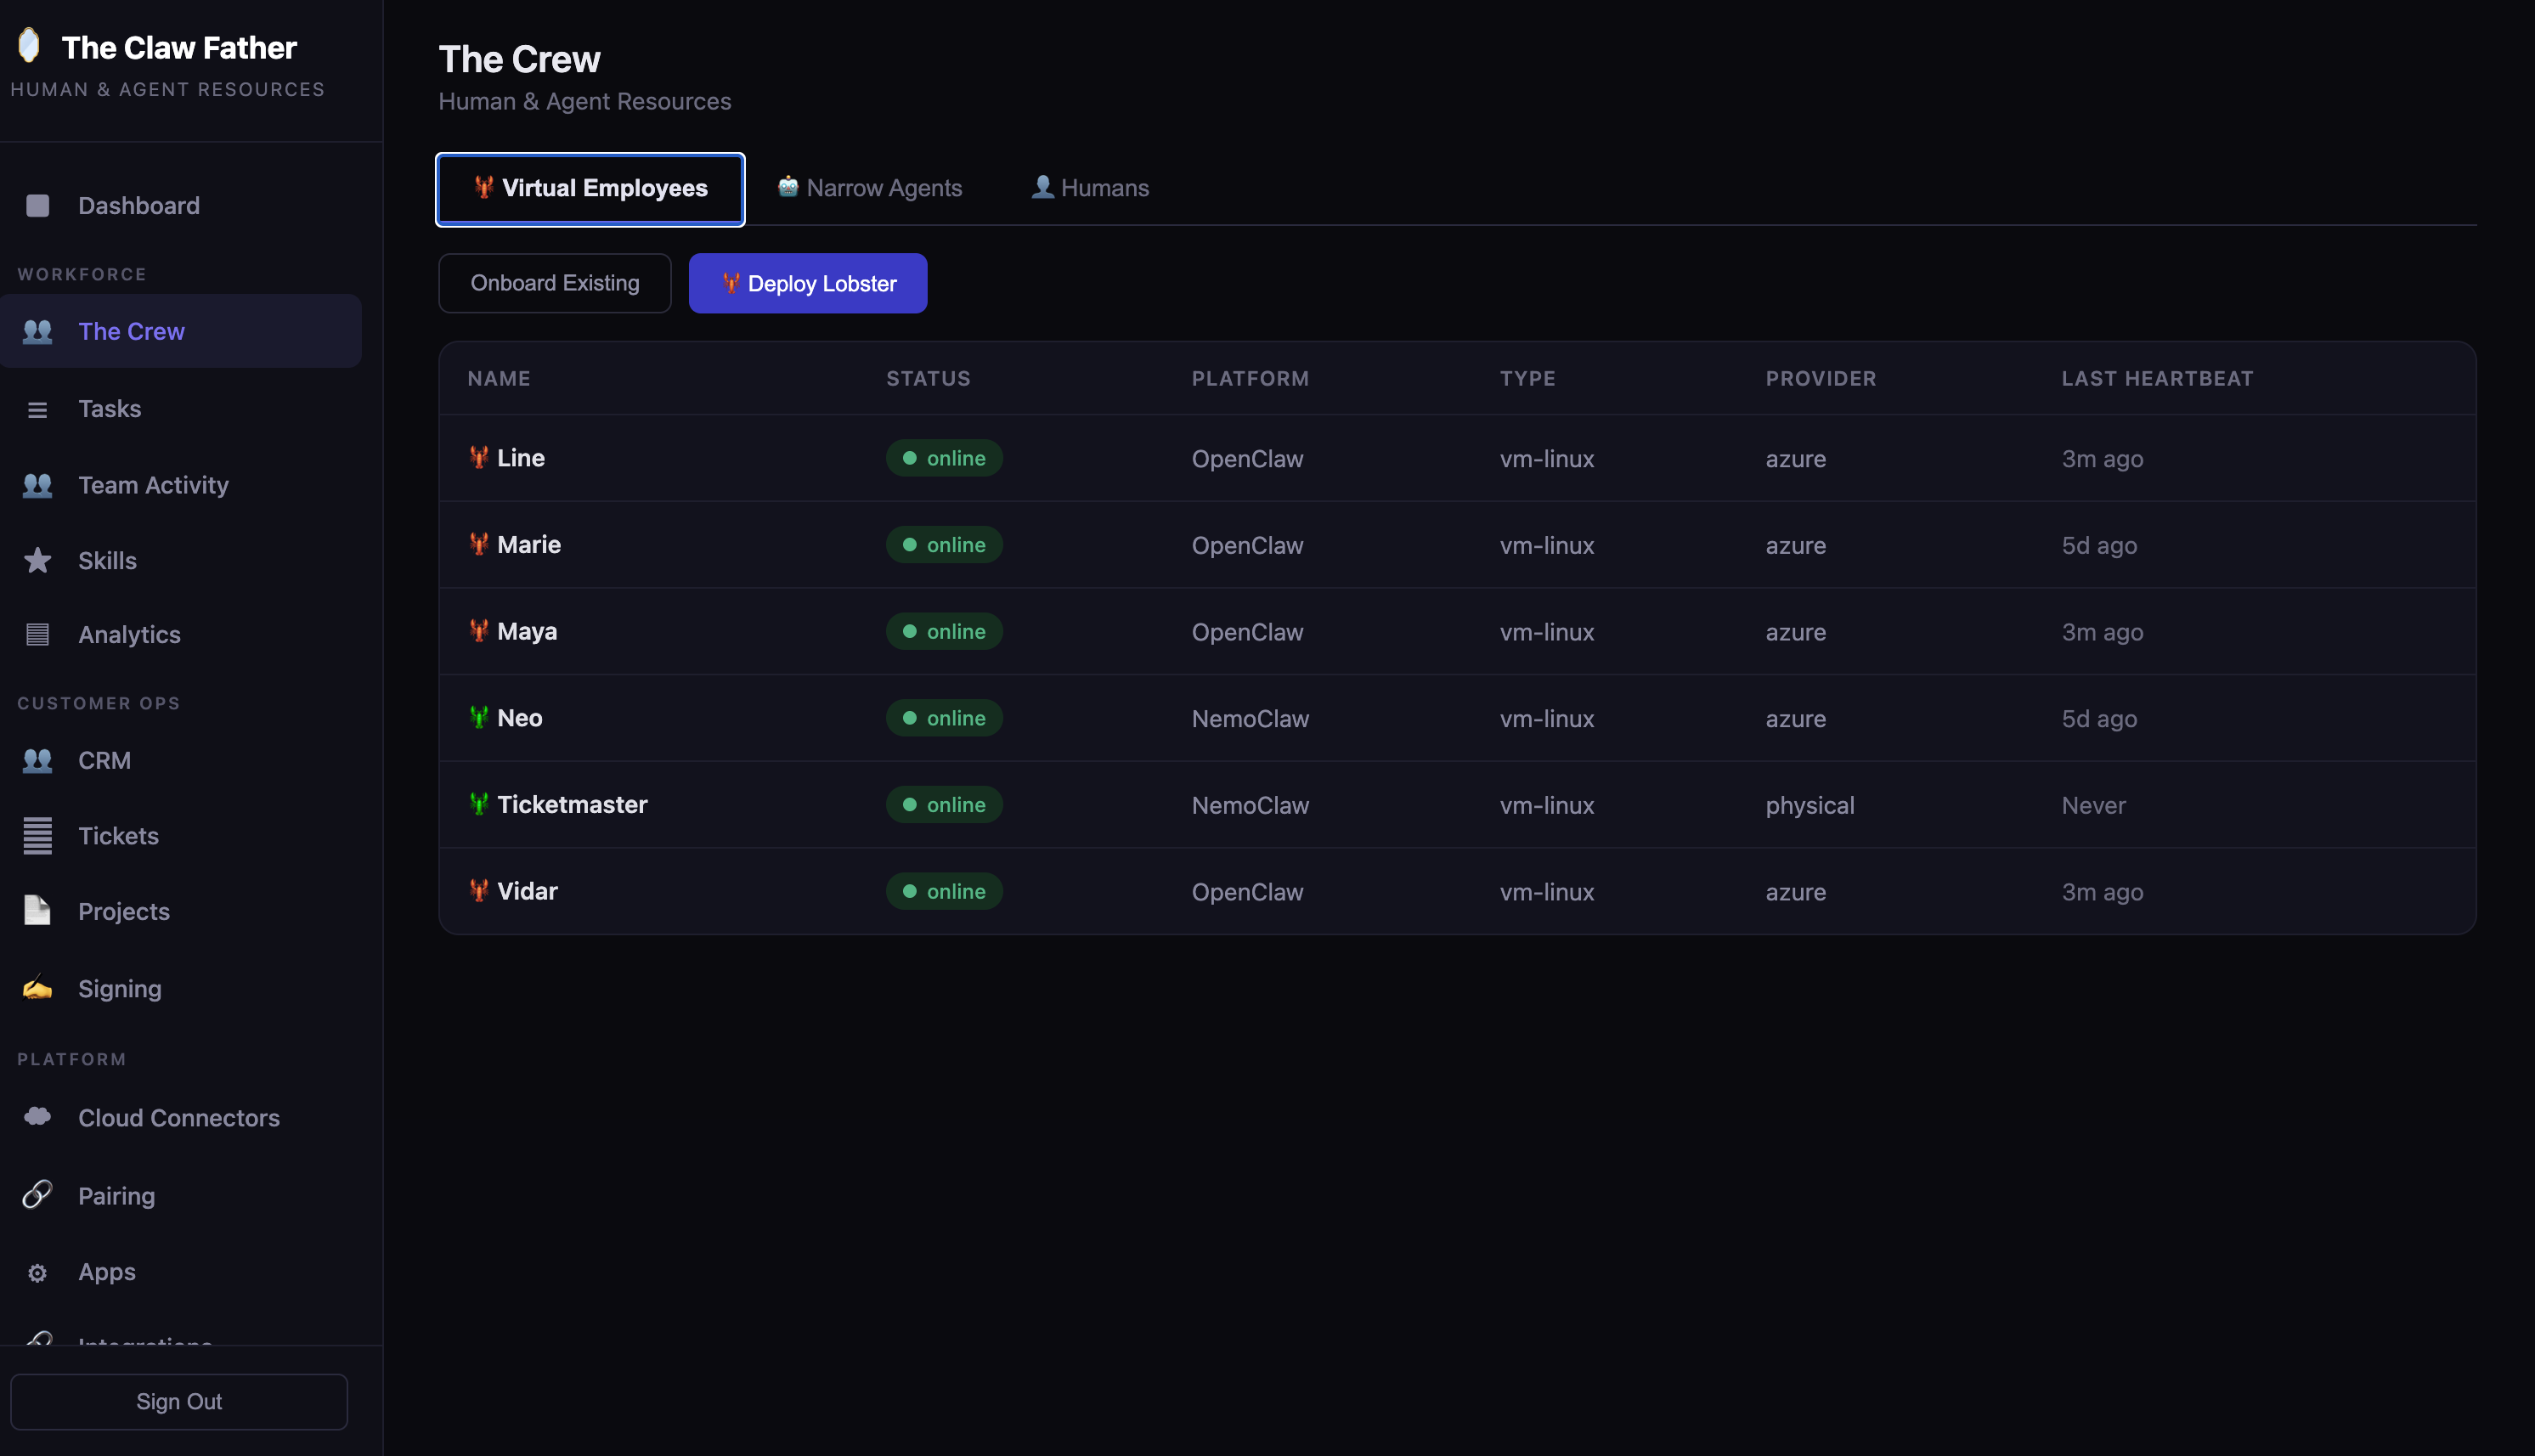Click the Projects document icon
Image resolution: width=2535 pixels, height=1456 pixels.
[x=37, y=910]
